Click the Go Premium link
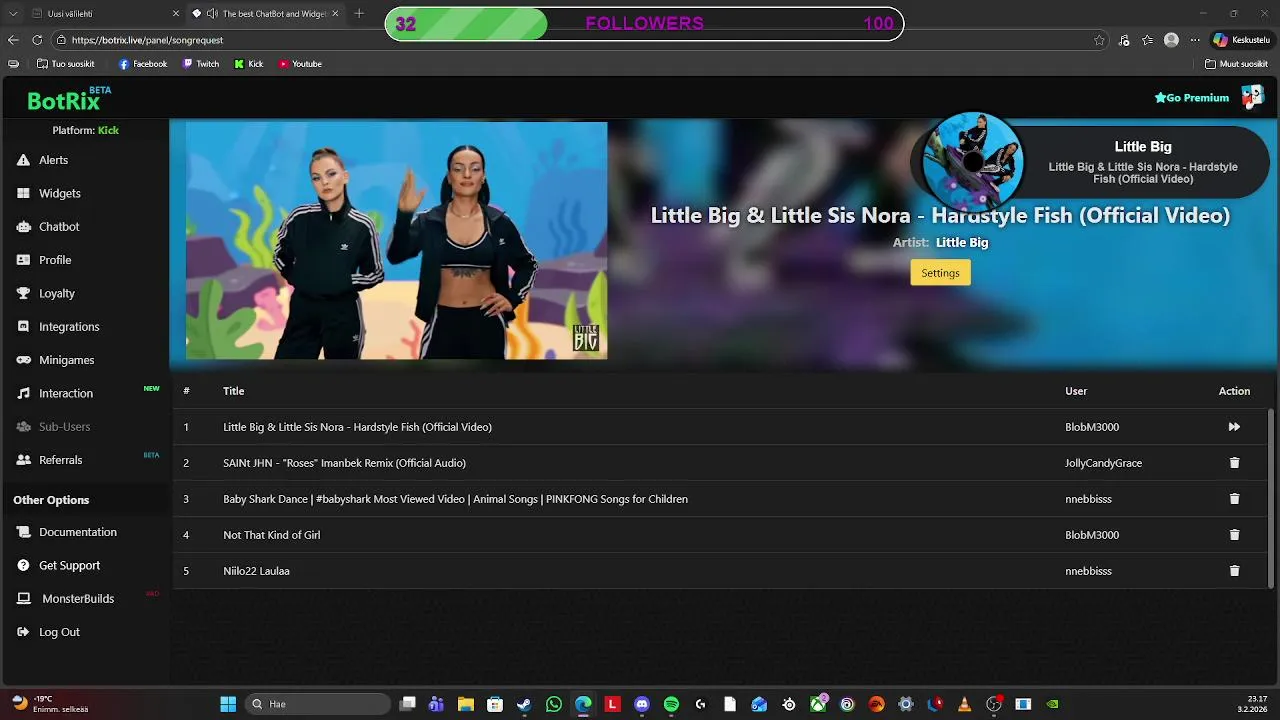 coord(1191,98)
